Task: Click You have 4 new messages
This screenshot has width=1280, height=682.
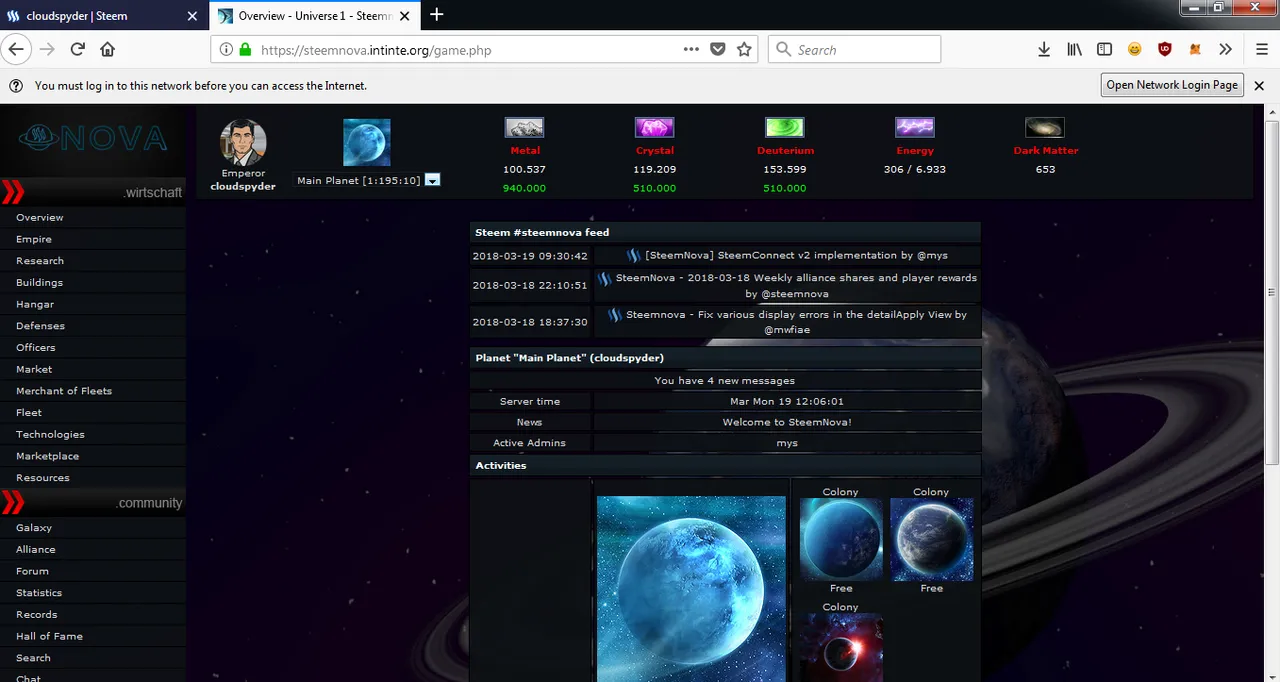Action: coord(725,381)
